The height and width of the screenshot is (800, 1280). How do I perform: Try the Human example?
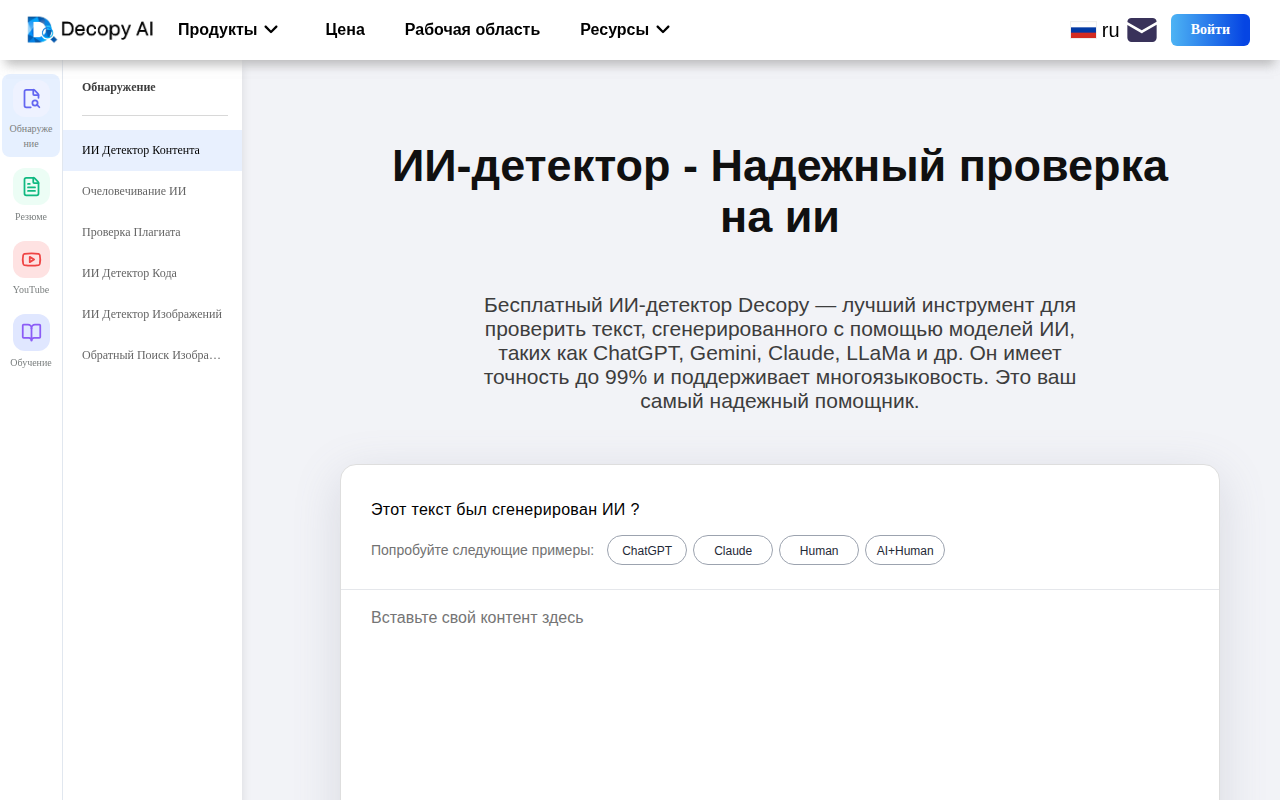tap(819, 550)
